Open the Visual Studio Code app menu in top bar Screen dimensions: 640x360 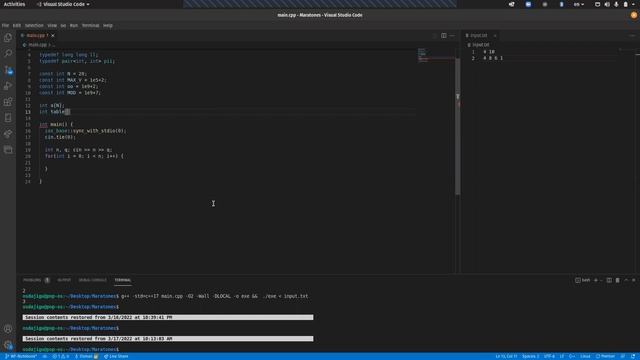[63, 4]
